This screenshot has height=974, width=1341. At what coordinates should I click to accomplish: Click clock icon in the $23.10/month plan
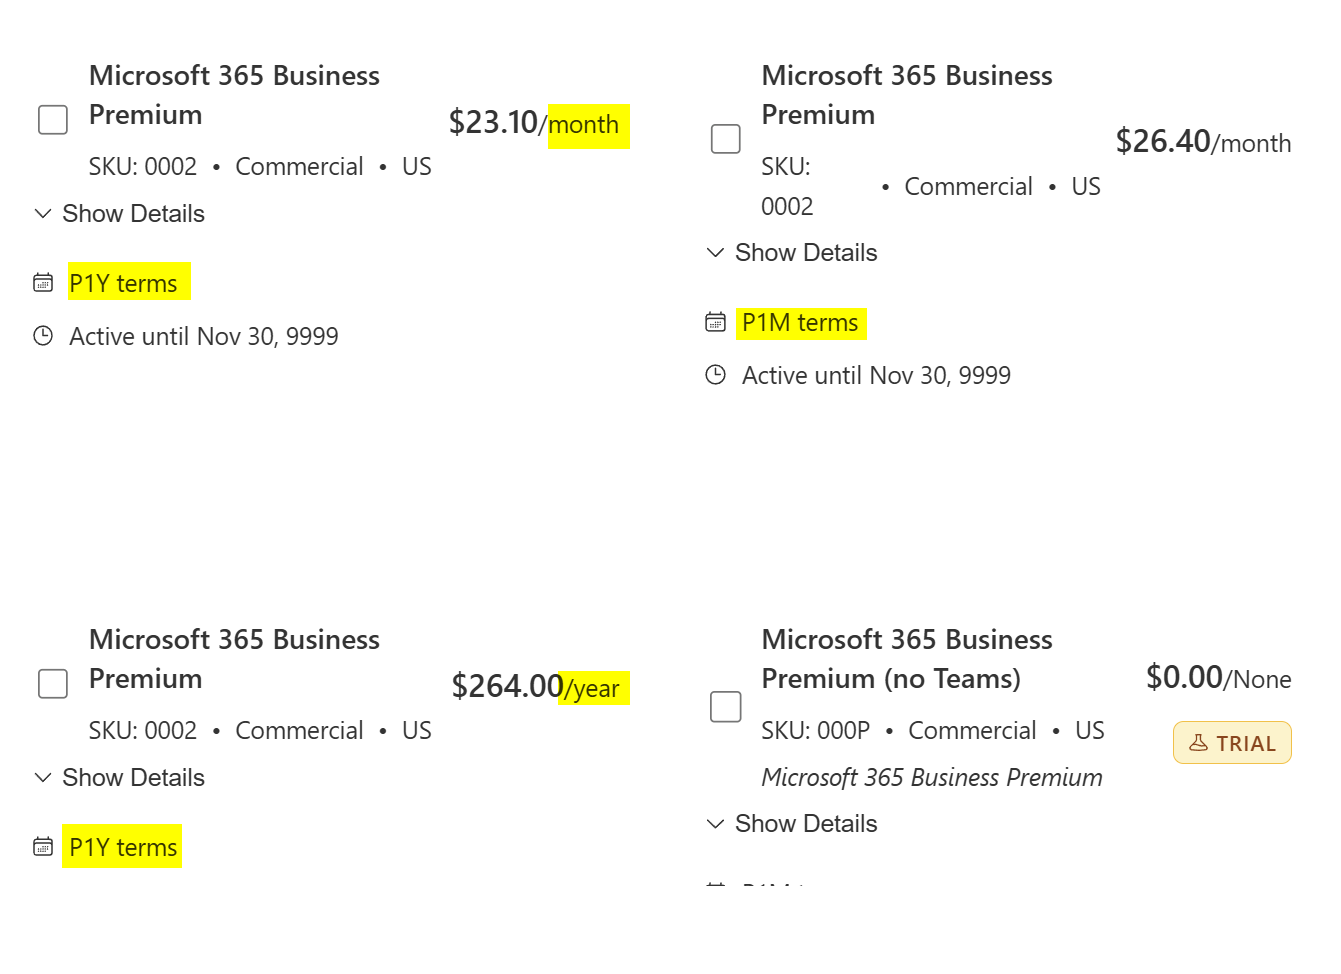click(43, 336)
